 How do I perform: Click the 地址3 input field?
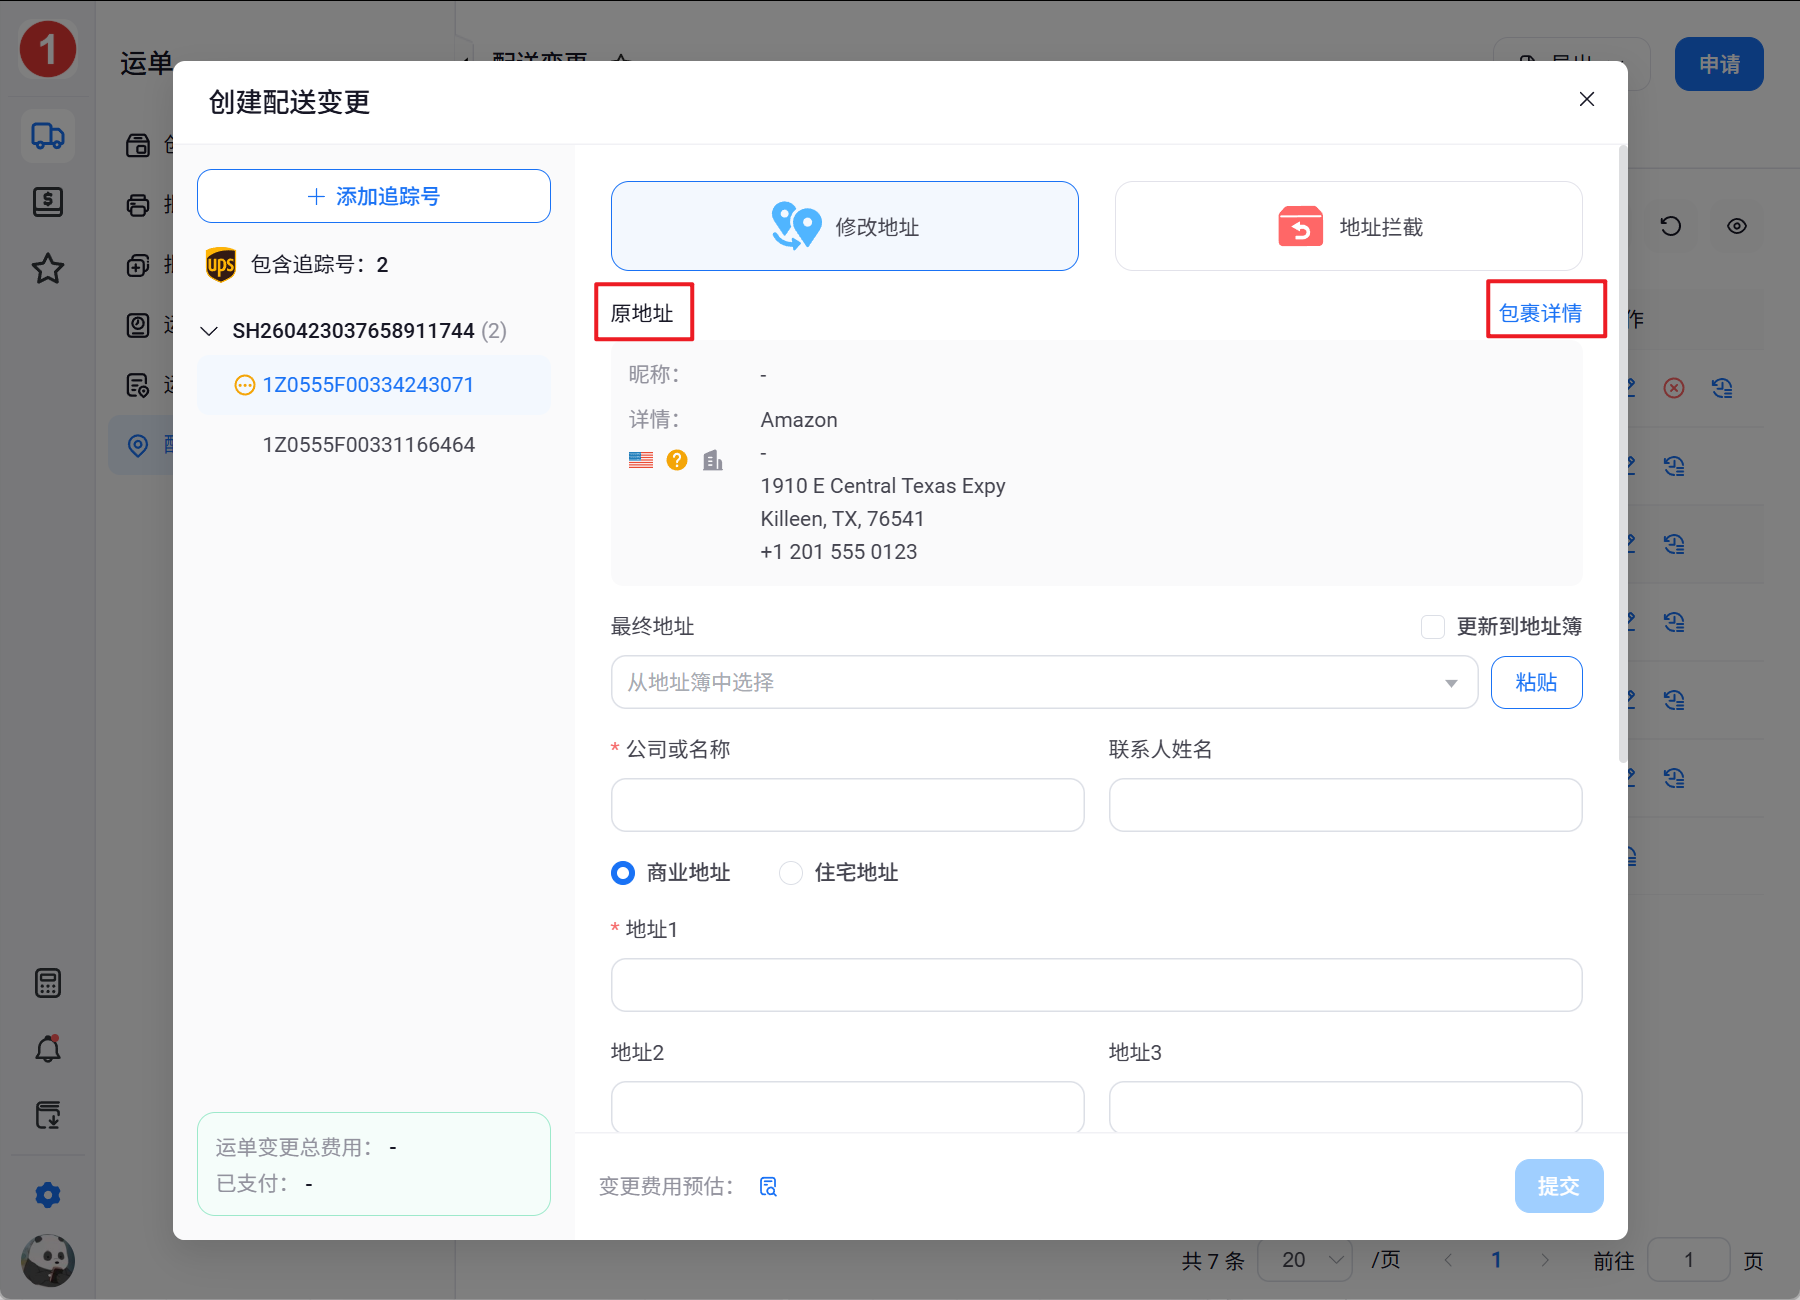click(1346, 1107)
